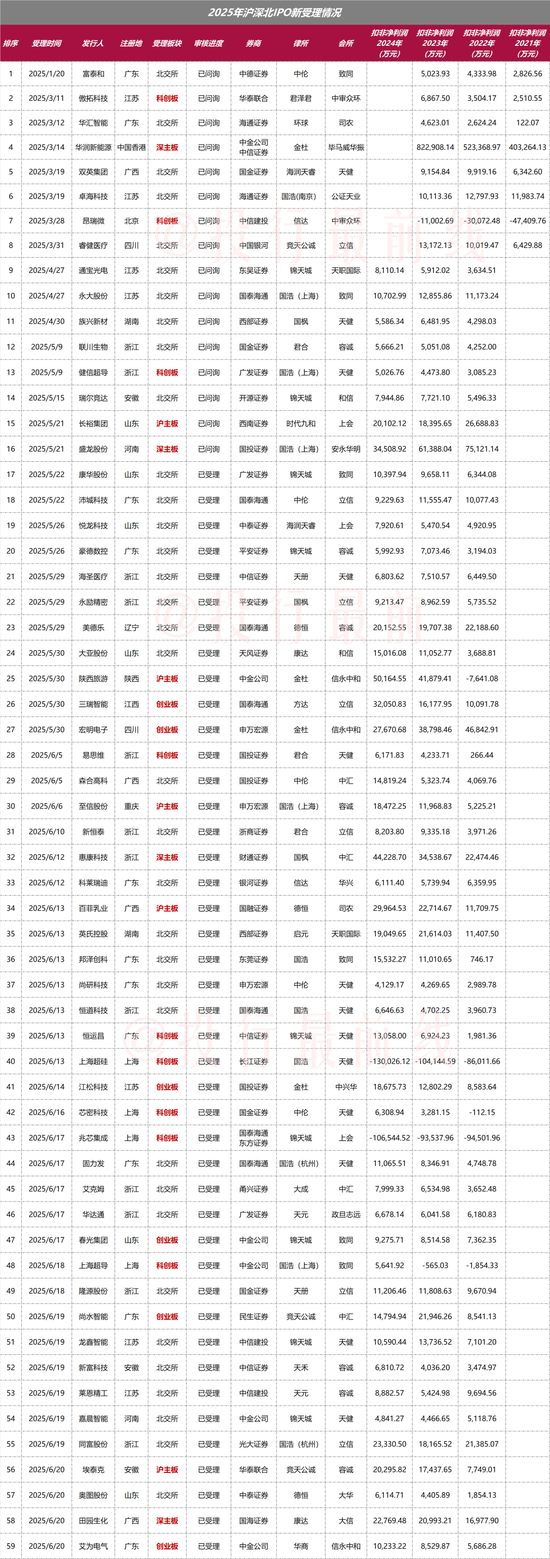Click law firm cell '时代九和'
The width and height of the screenshot is (550, 1559).
(300, 423)
